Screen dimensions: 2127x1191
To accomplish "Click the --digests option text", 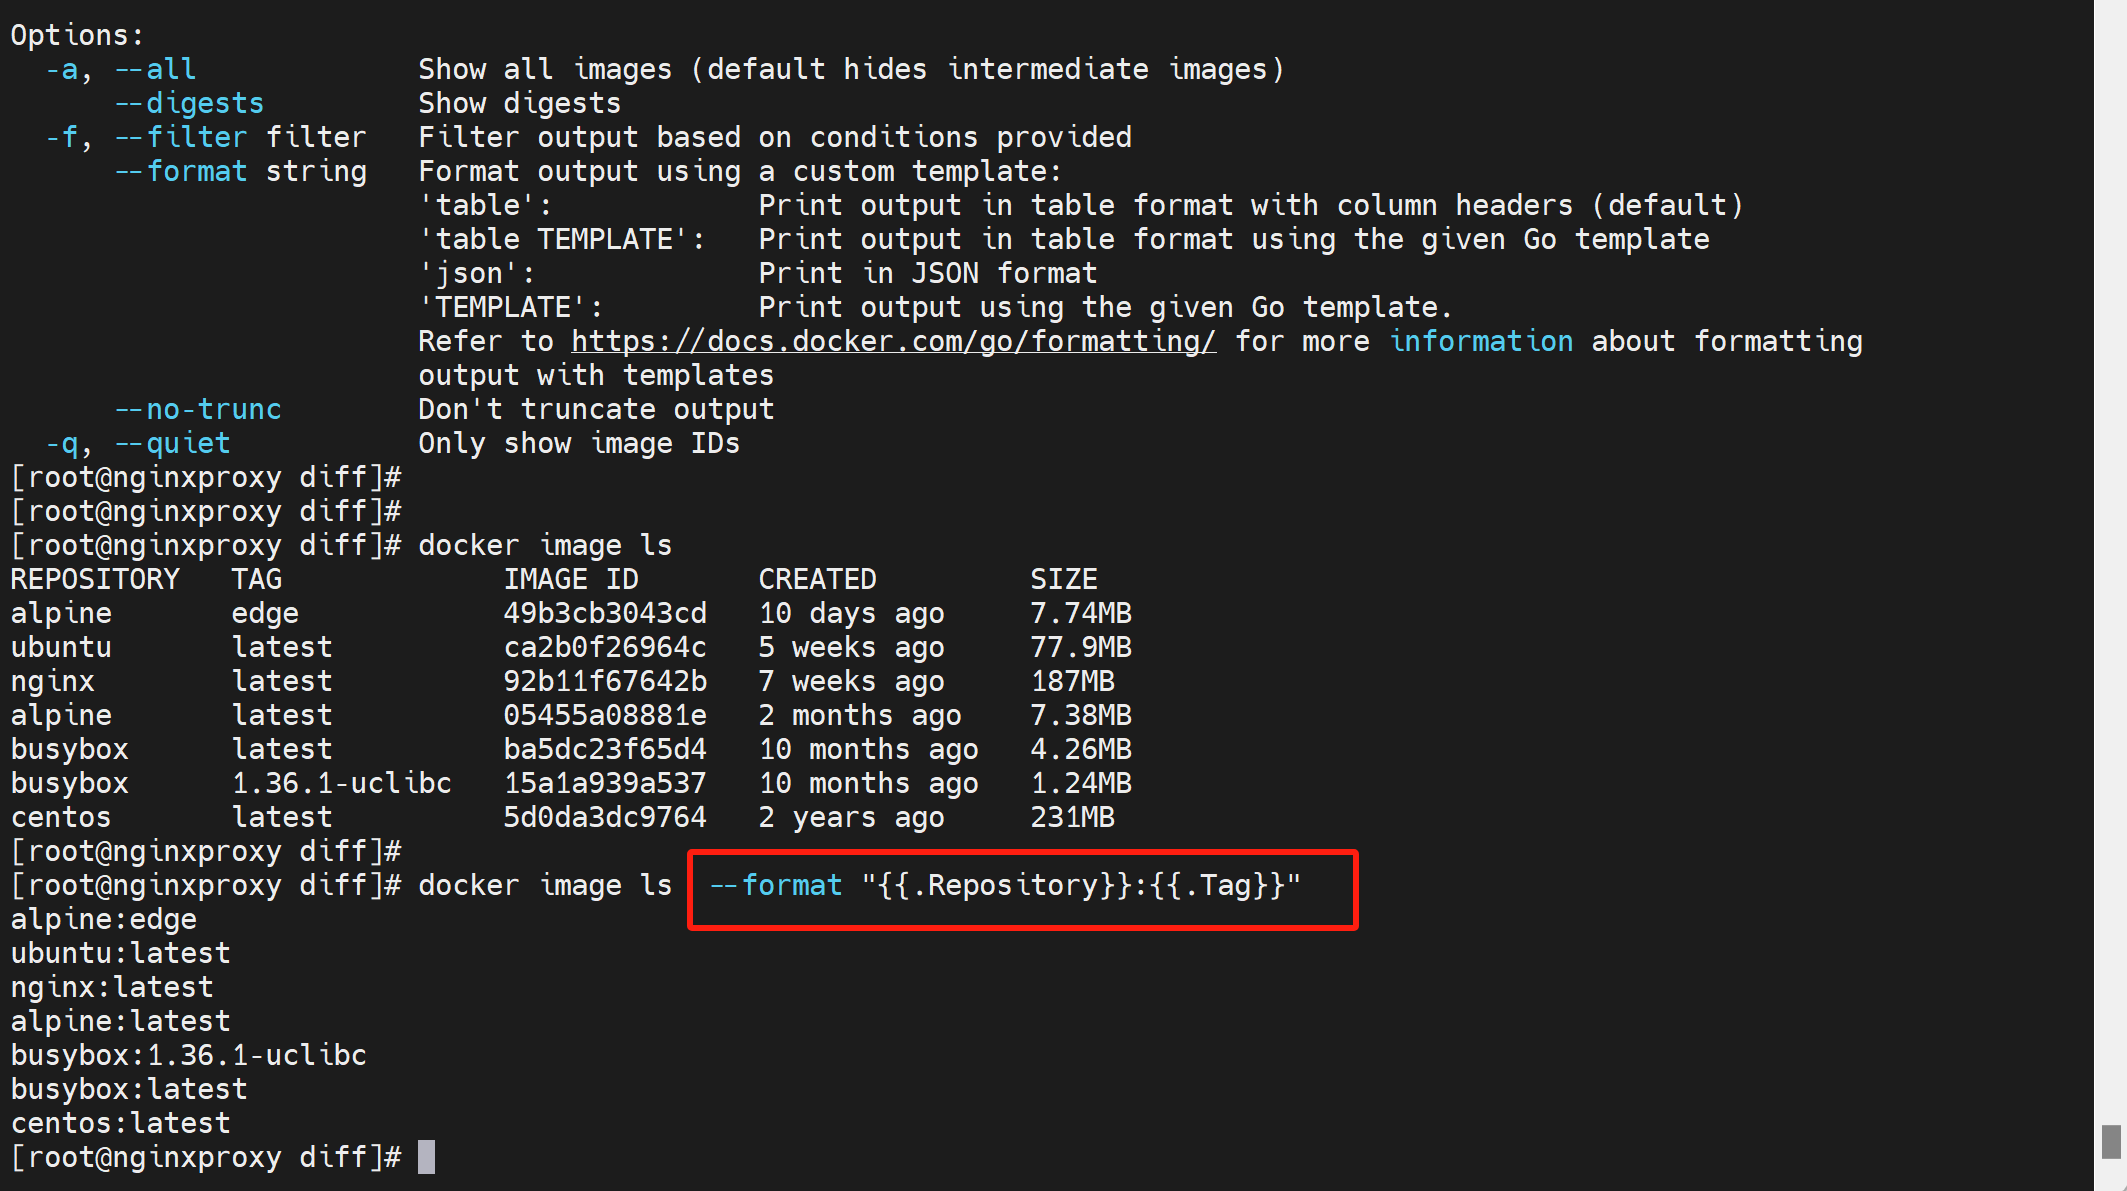I will point(189,104).
